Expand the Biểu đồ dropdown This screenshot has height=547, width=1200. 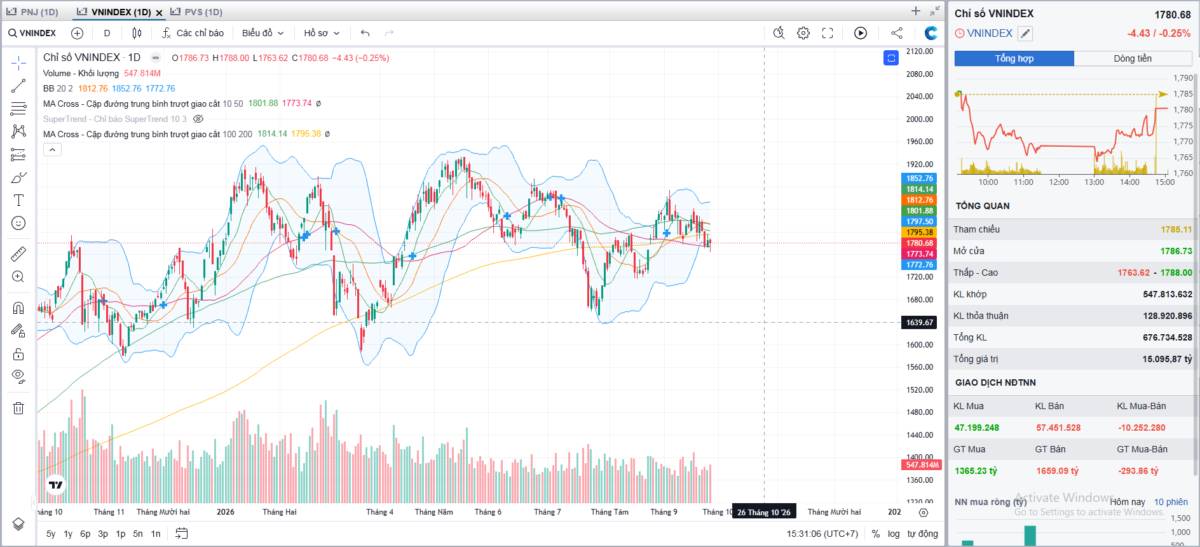[263, 33]
